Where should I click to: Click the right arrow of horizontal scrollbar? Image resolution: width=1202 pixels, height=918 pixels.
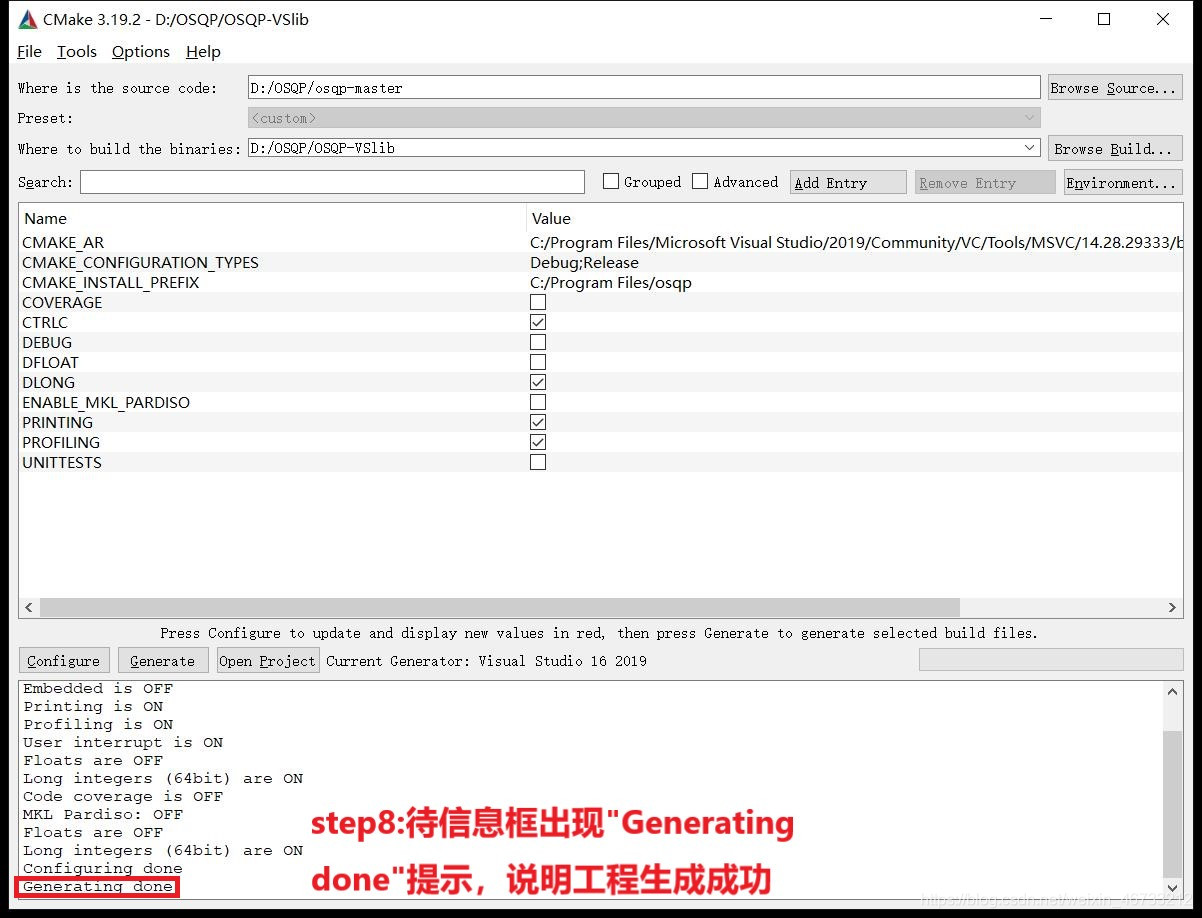click(x=1173, y=607)
